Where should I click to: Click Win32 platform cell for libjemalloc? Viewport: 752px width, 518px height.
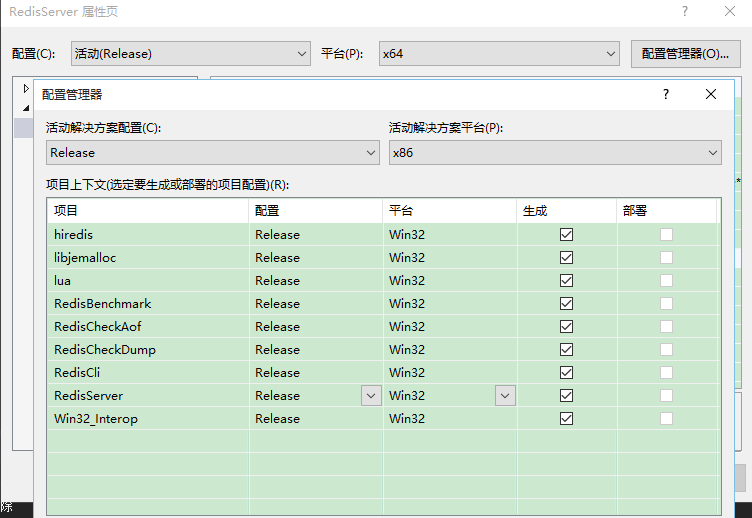click(450, 258)
